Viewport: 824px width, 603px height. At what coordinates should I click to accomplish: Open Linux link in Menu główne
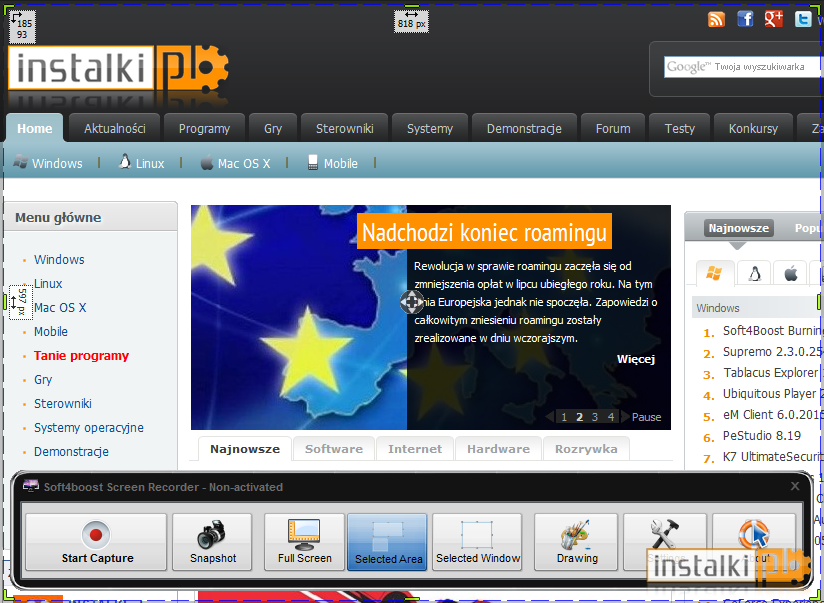(48, 283)
